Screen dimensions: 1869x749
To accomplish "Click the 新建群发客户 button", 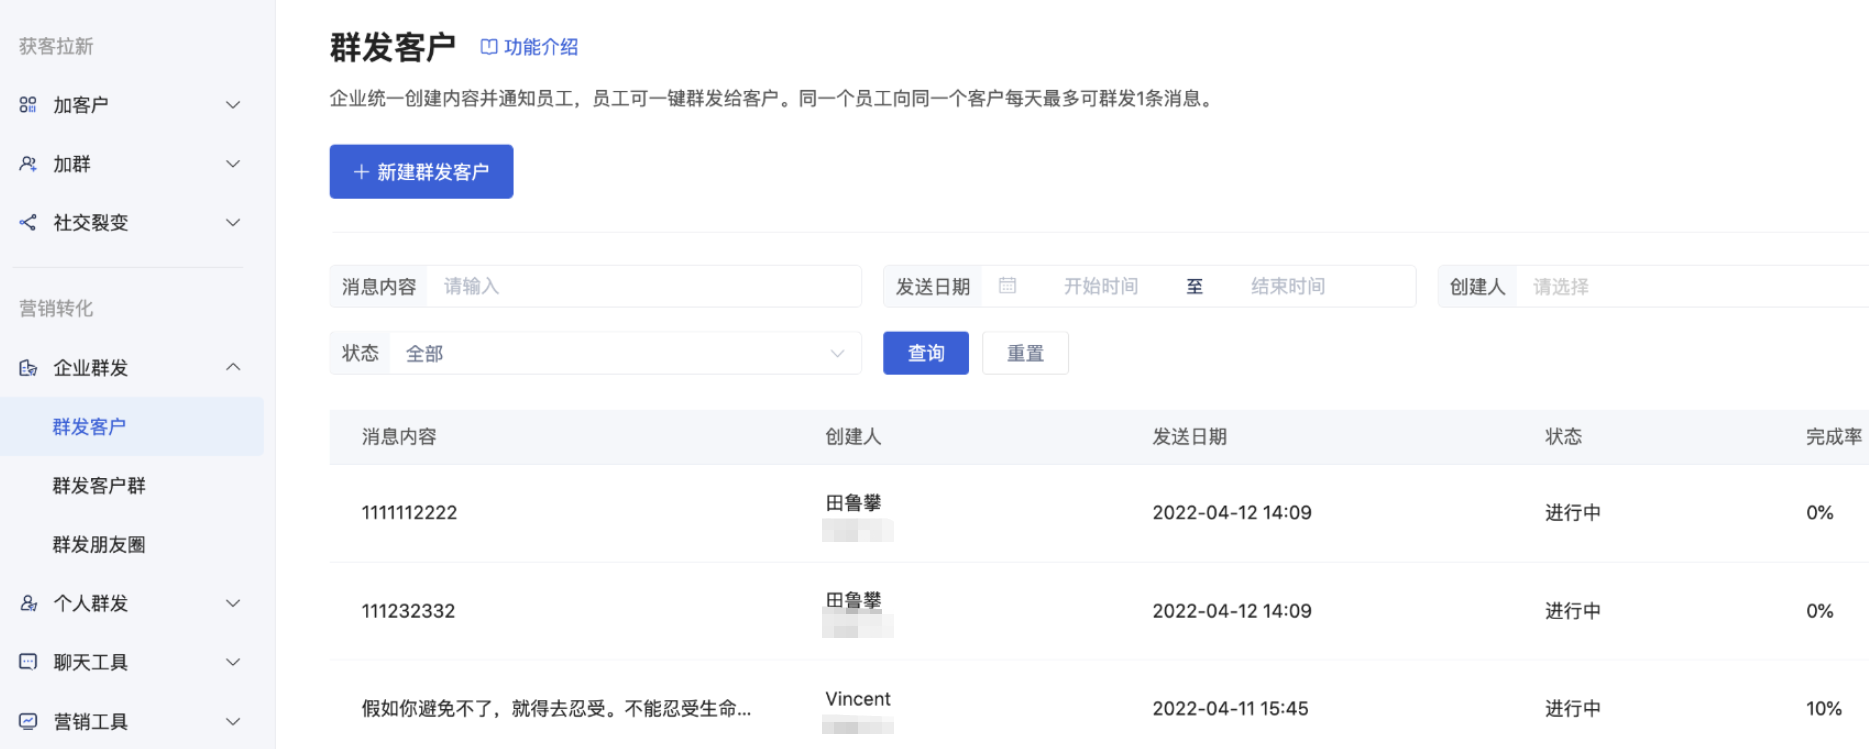I will [x=421, y=172].
